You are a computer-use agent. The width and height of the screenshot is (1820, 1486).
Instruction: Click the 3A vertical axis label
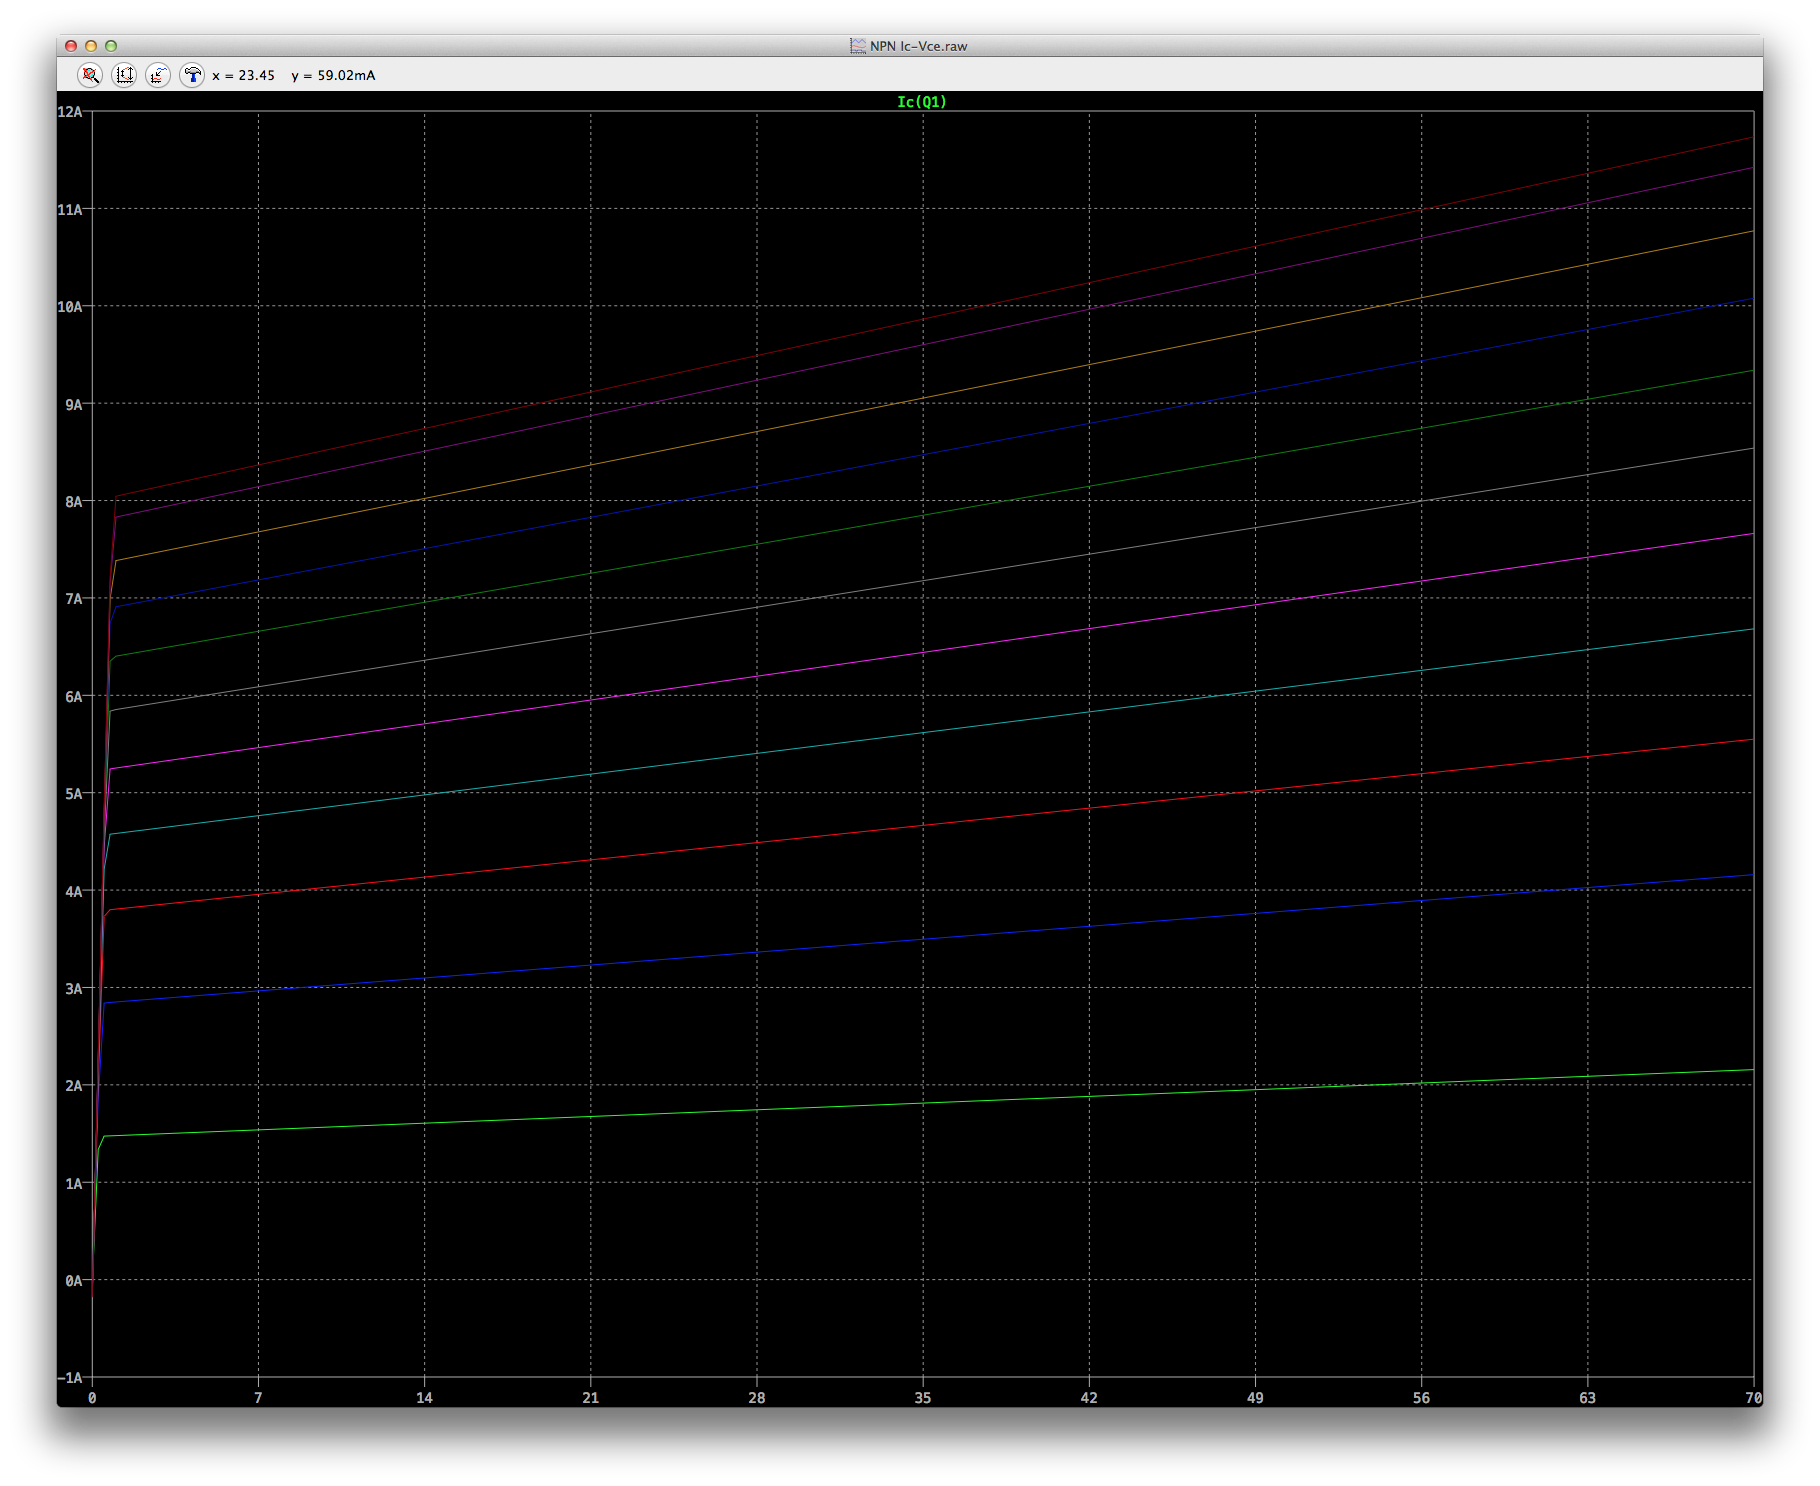coord(74,989)
